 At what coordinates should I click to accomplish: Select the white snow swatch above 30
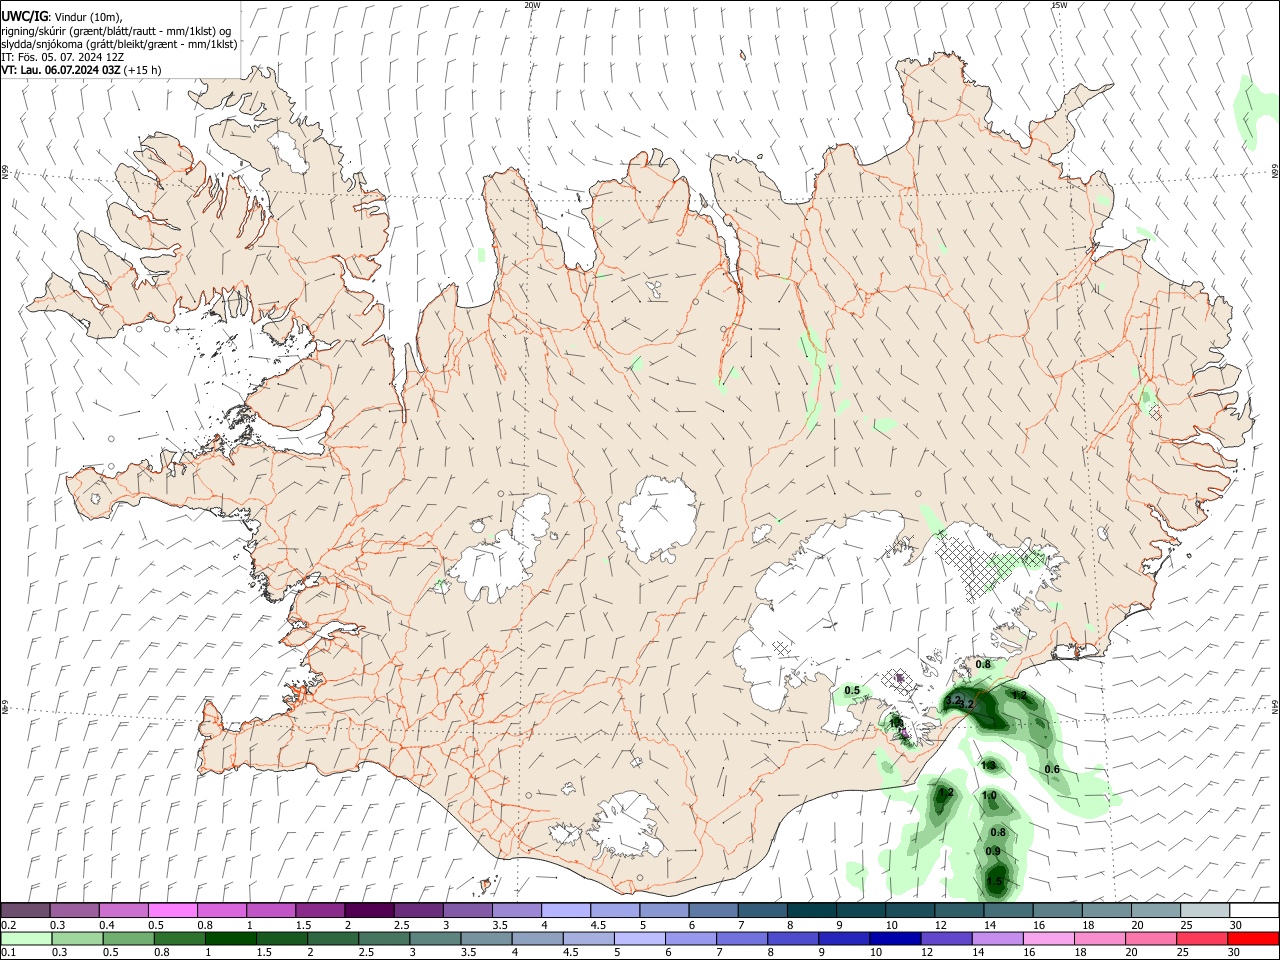1254,911
